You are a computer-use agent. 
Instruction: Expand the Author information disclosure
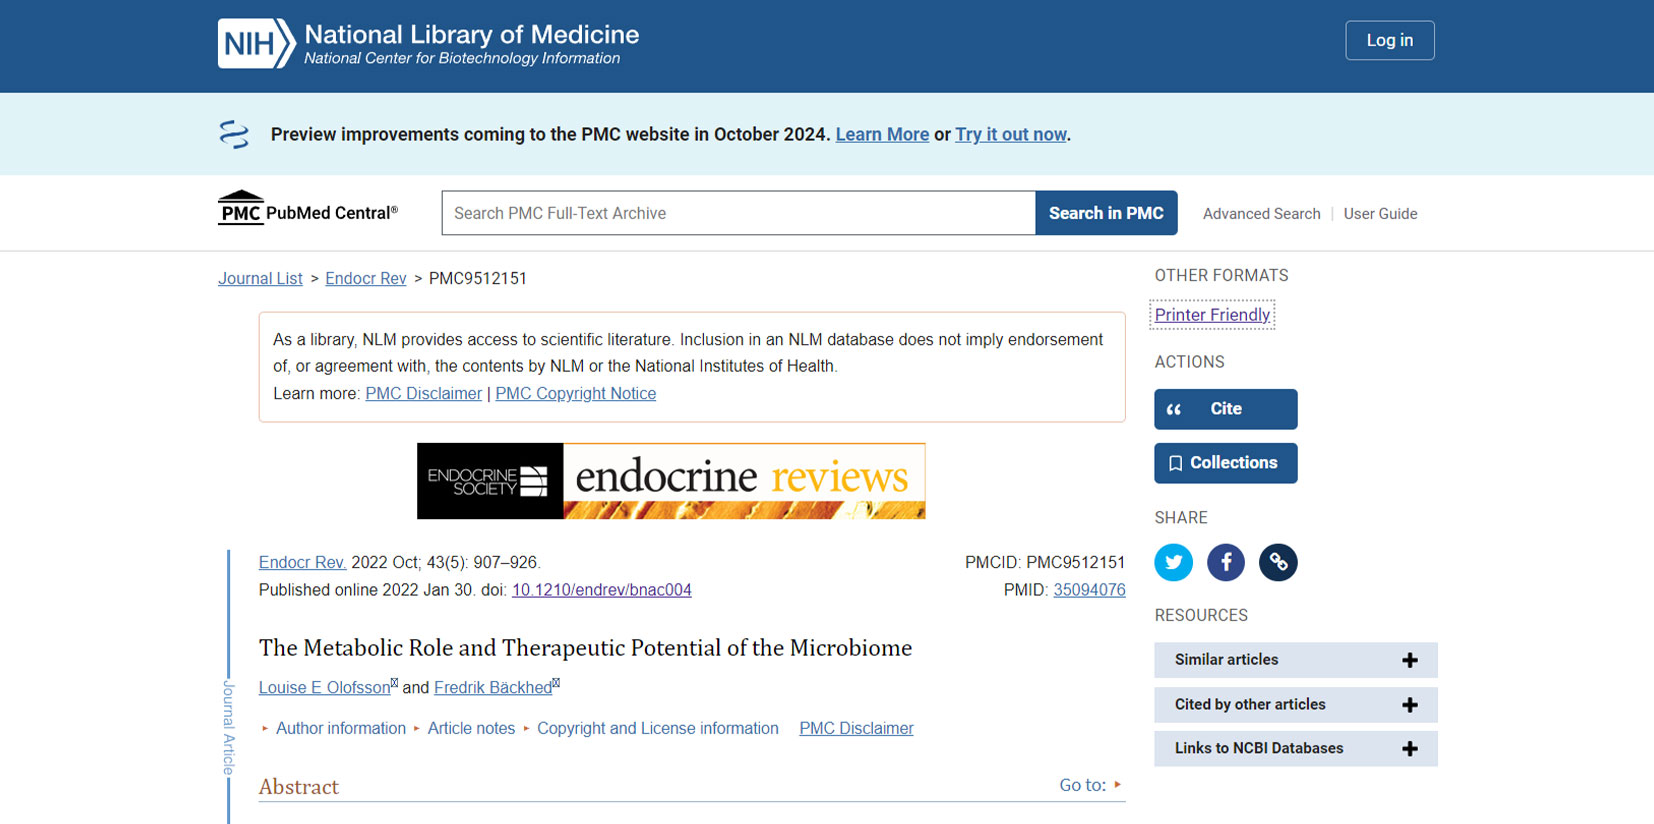pyautogui.click(x=340, y=728)
